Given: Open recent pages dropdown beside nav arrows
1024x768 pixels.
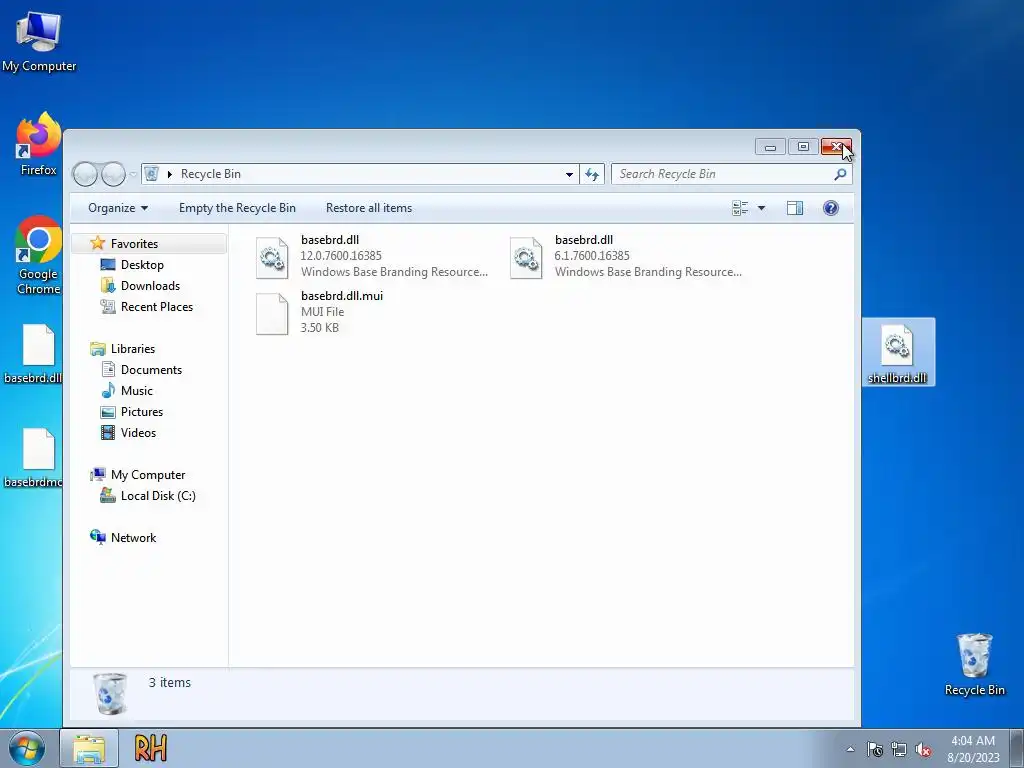Looking at the screenshot, I should click(133, 174).
